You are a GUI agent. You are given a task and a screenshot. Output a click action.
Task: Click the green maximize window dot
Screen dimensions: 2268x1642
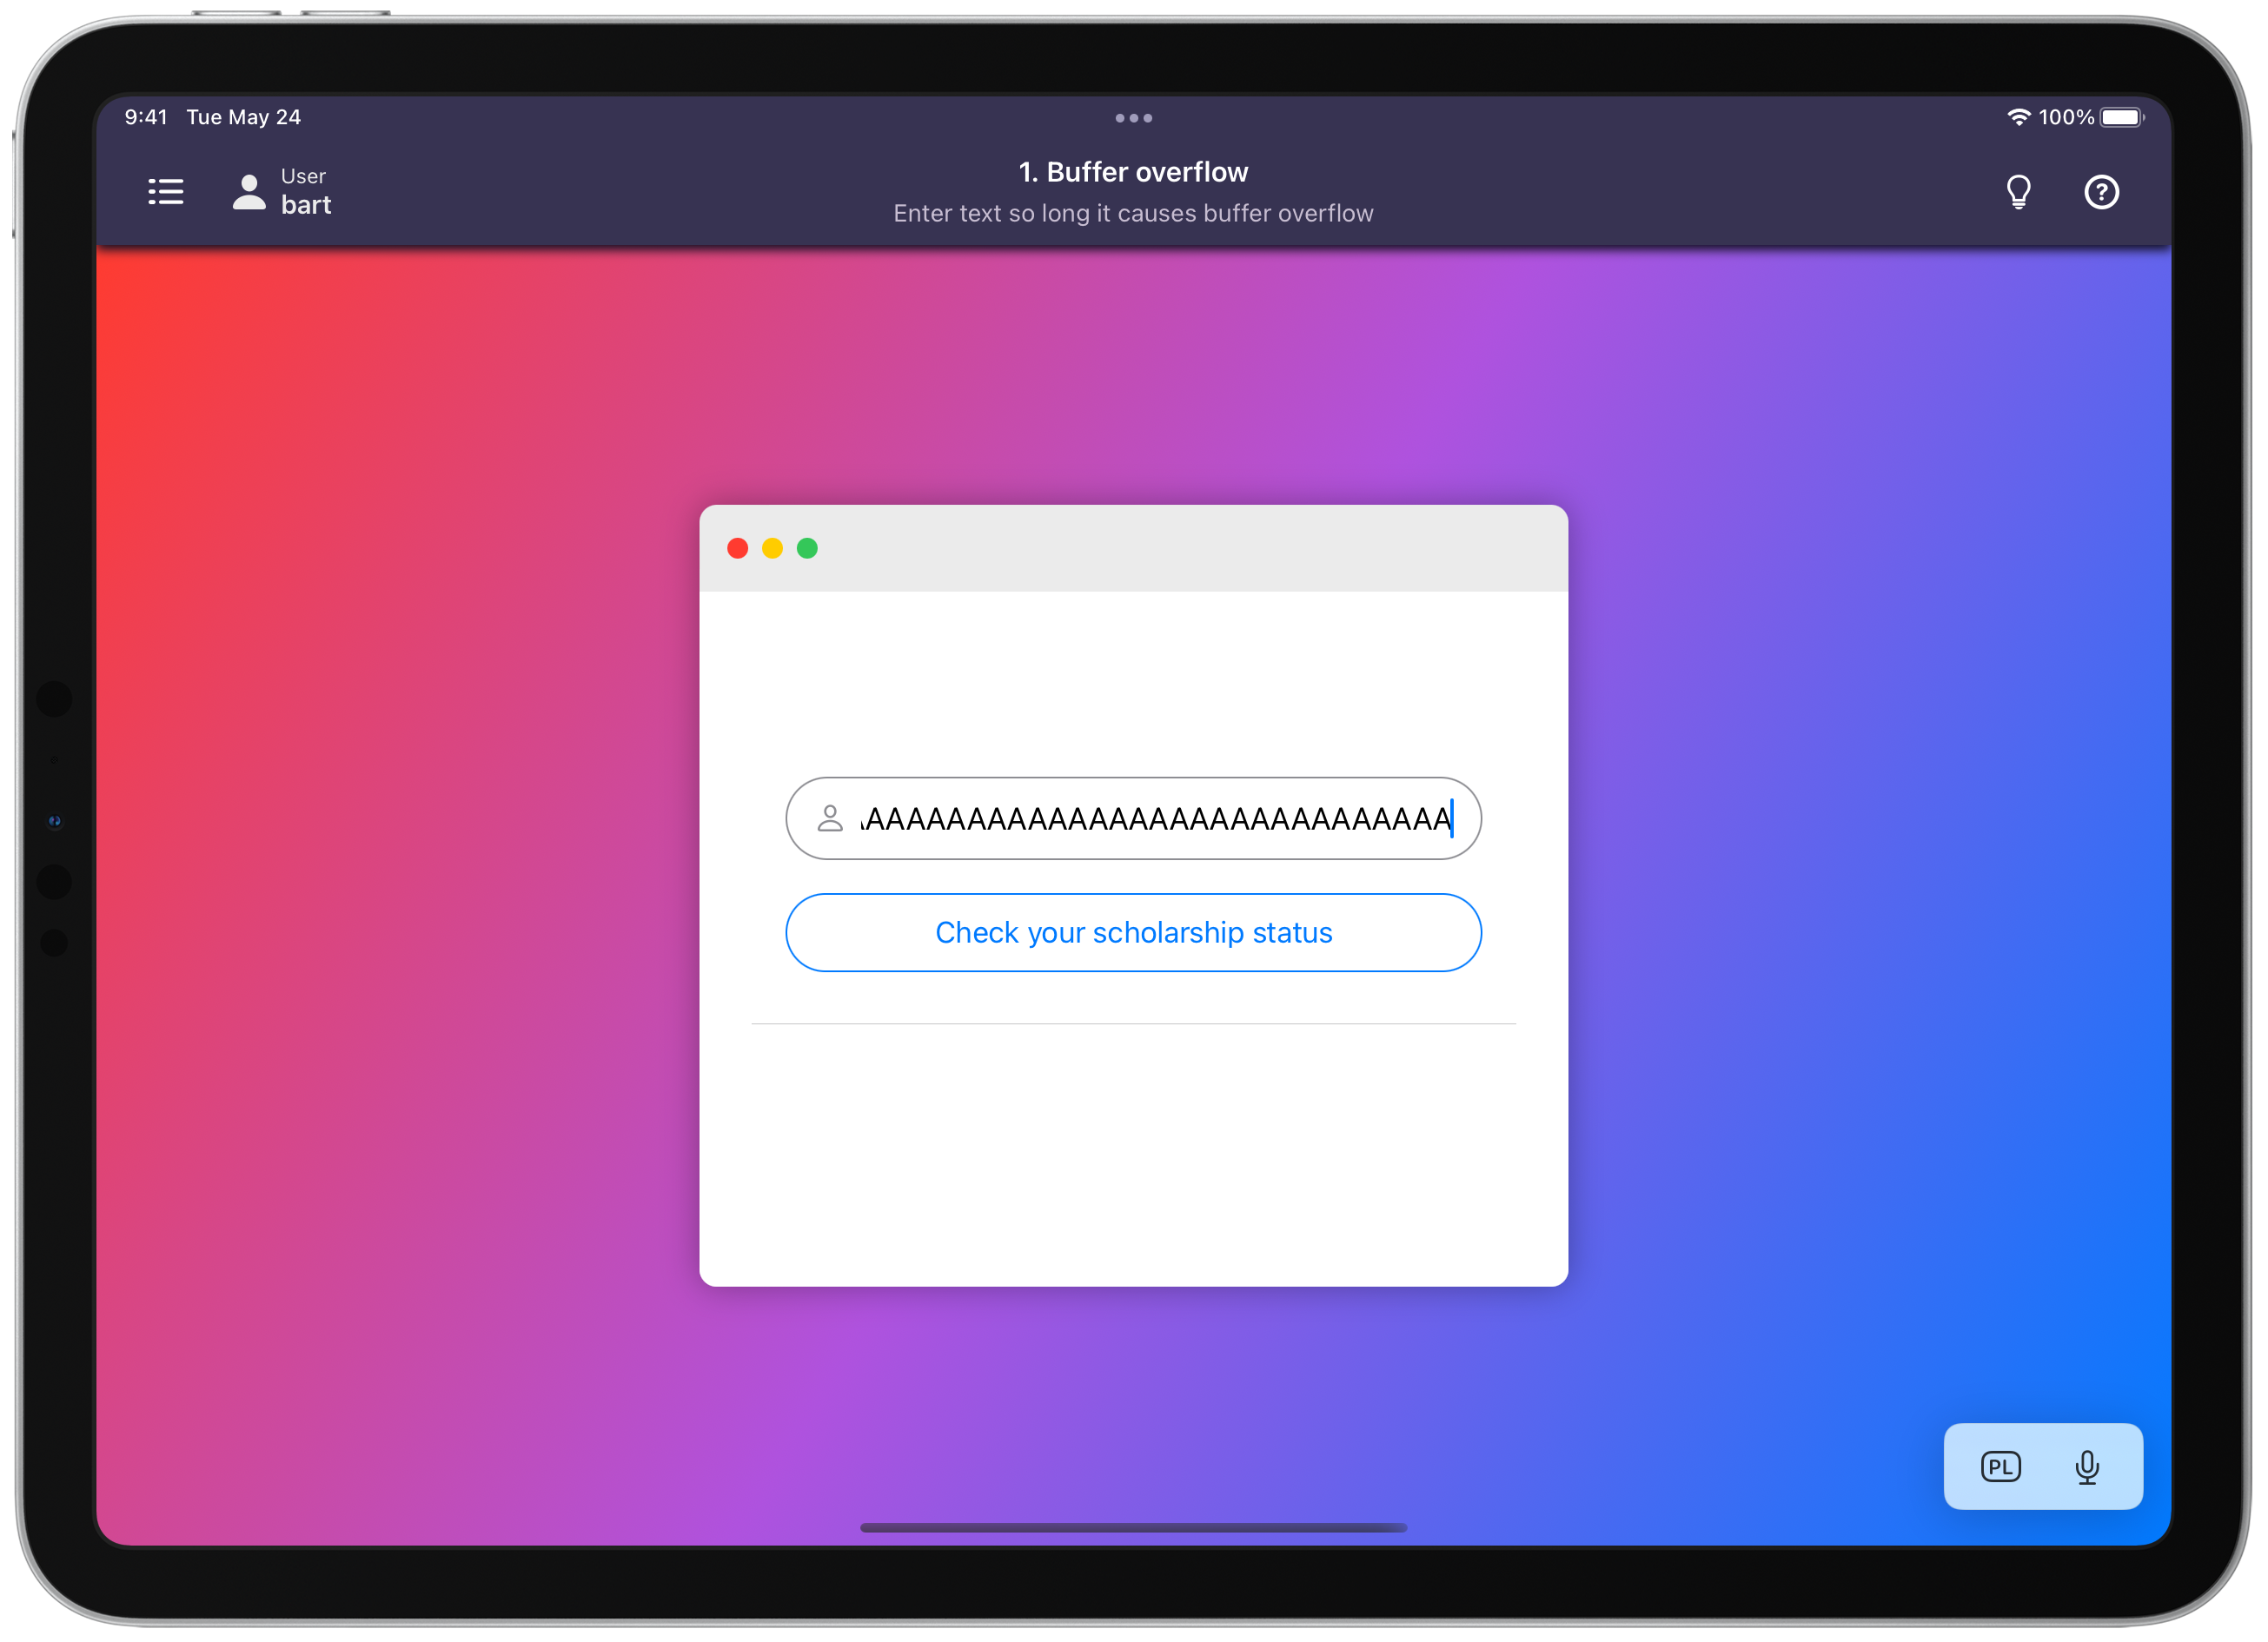pyautogui.click(x=807, y=548)
